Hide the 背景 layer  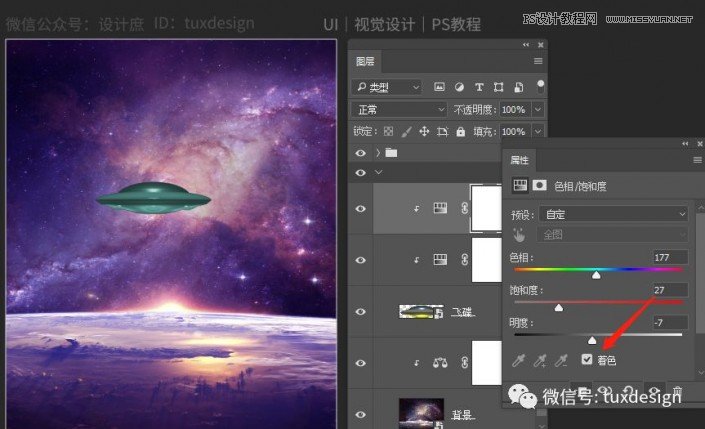360,415
